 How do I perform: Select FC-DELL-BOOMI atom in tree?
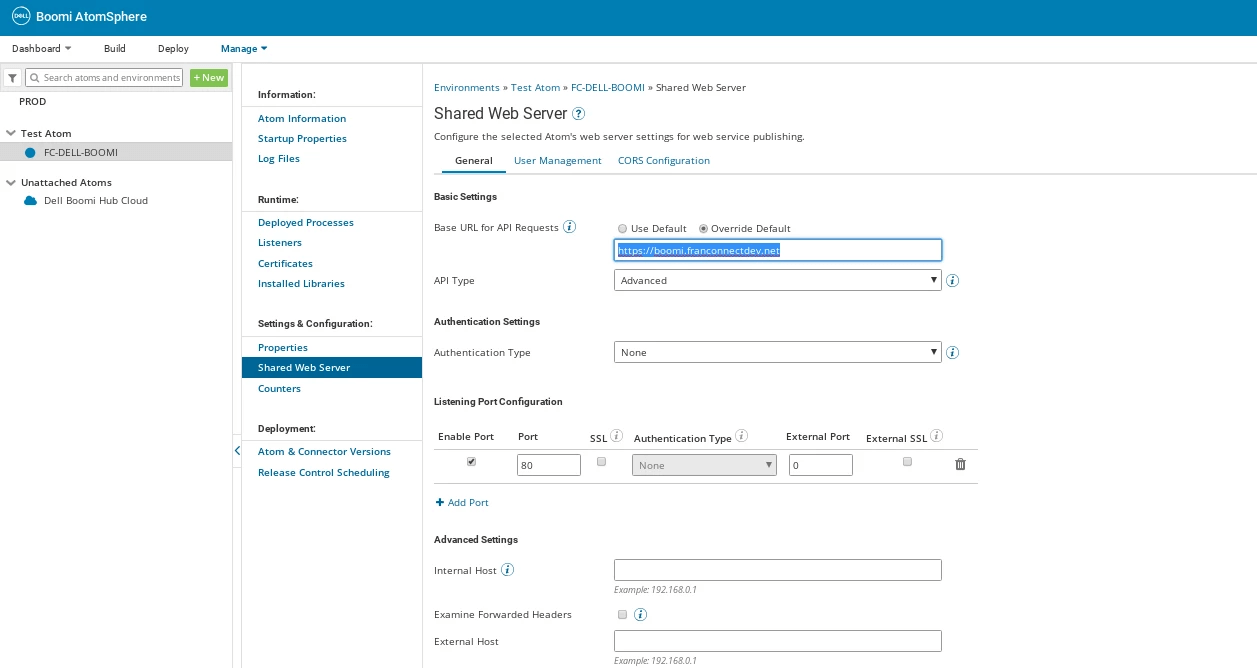[x=81, y=152]
